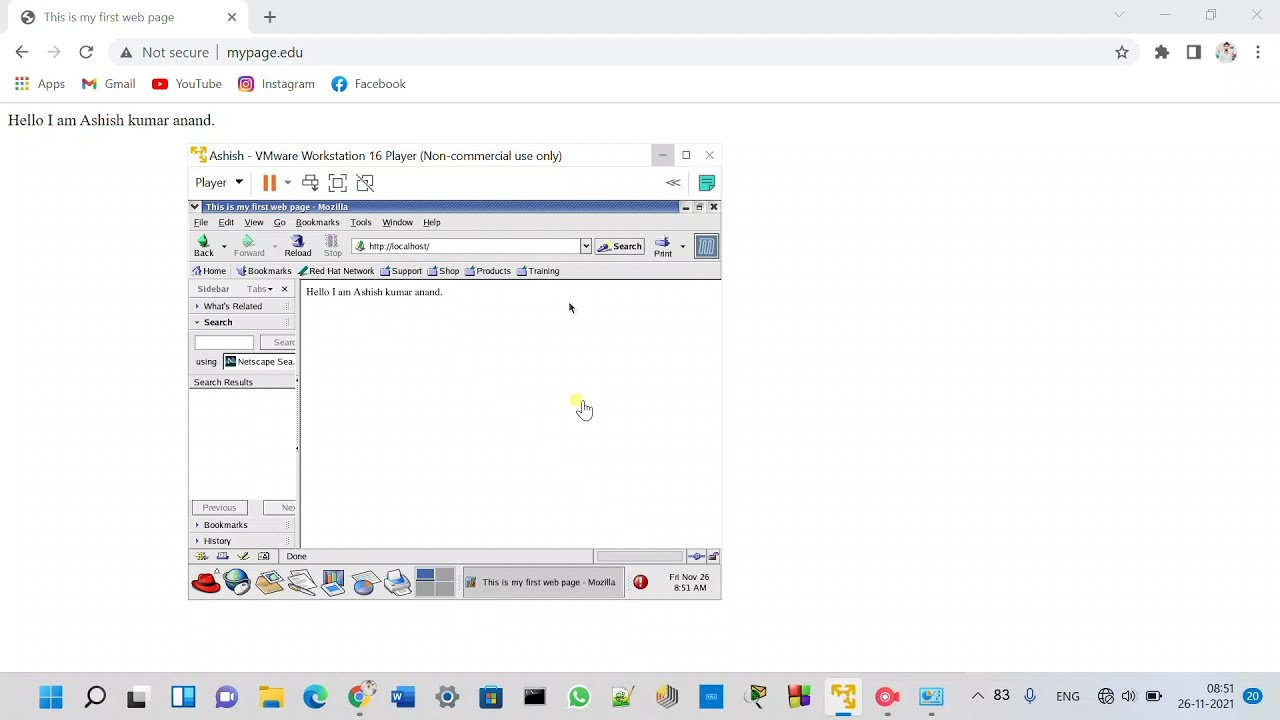Open Chrome side panel icon

[x=1194, y=52]
